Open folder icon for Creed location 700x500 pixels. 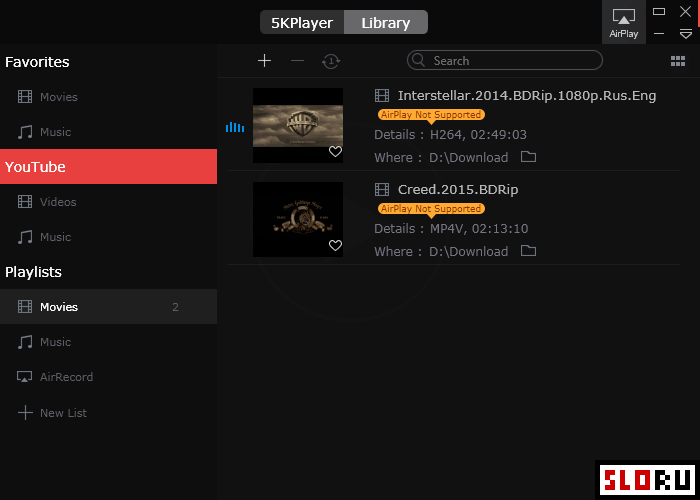click(x=528, y=250)
